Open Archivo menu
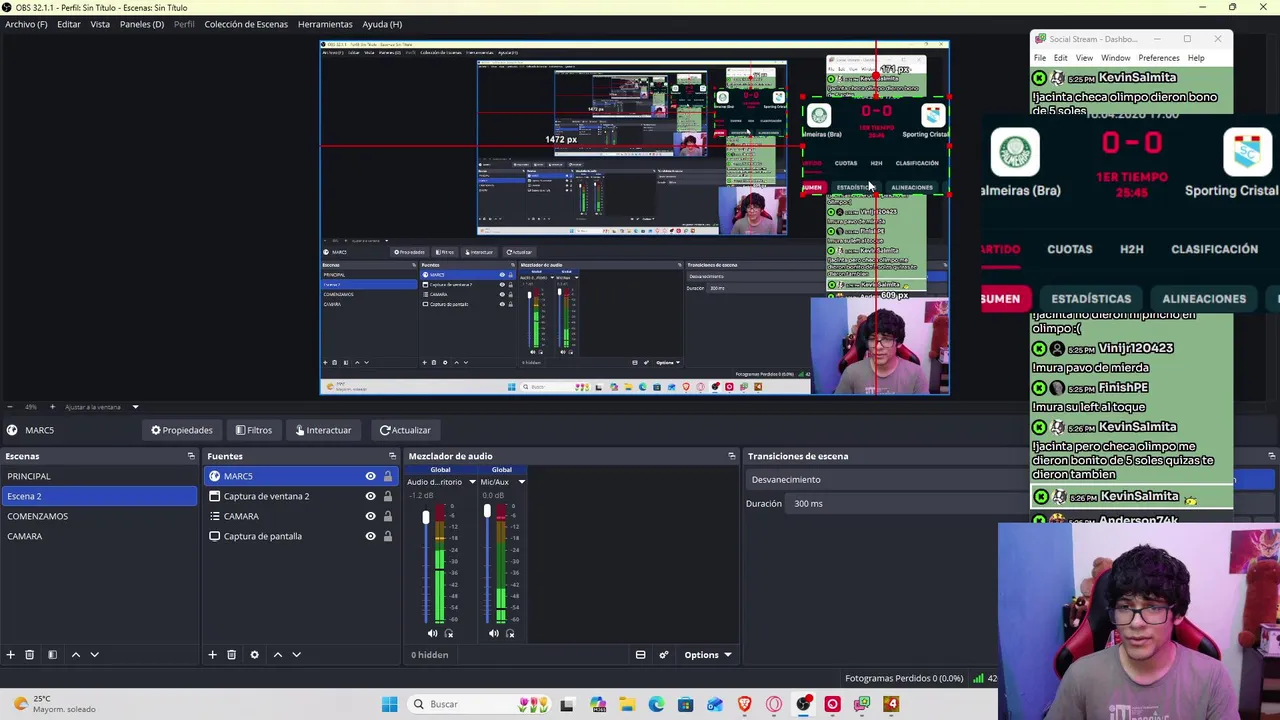 click(x=26, y=24)
